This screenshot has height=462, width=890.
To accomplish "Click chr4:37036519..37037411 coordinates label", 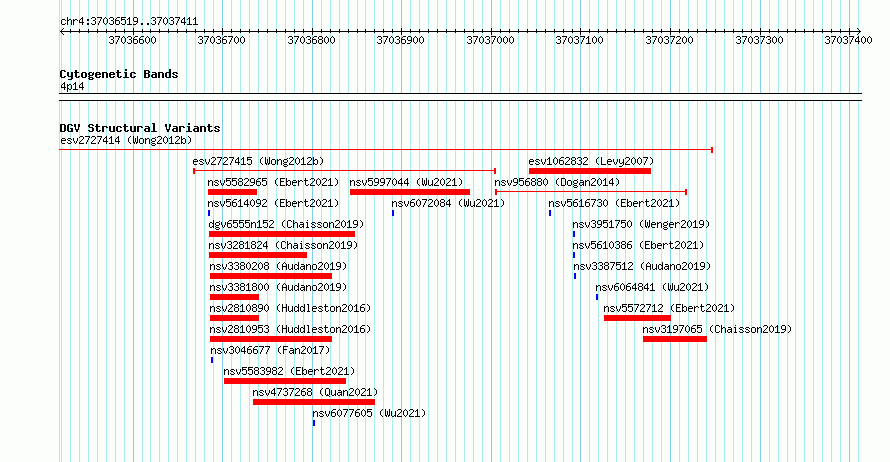I will tap(129, 22).
